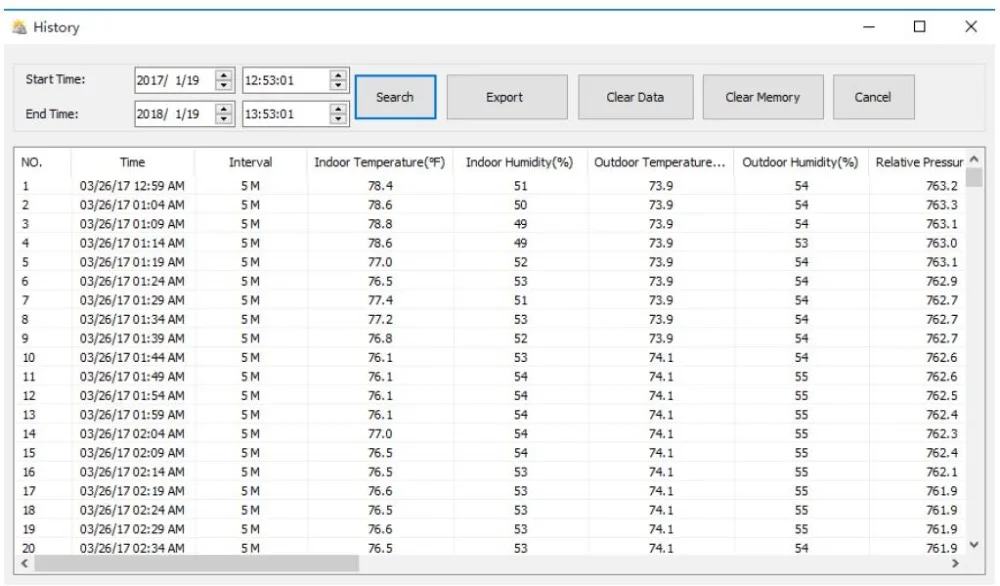Increase the End Time date with up arrow
Screen dimensions: 1000x586
224,109
